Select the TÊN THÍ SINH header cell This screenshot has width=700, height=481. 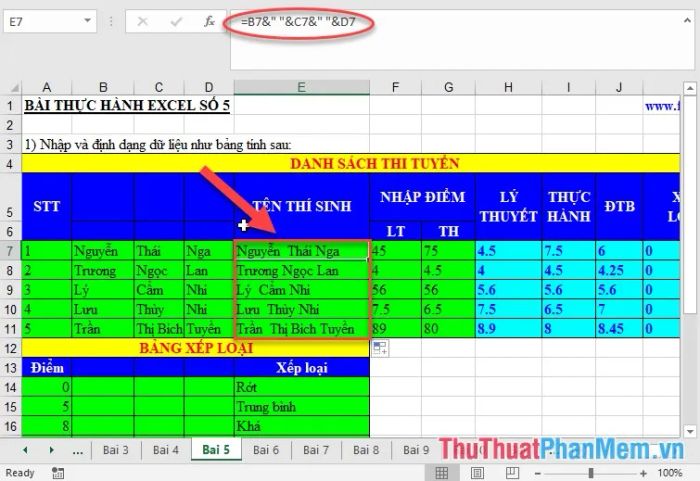tap(302, 206)
